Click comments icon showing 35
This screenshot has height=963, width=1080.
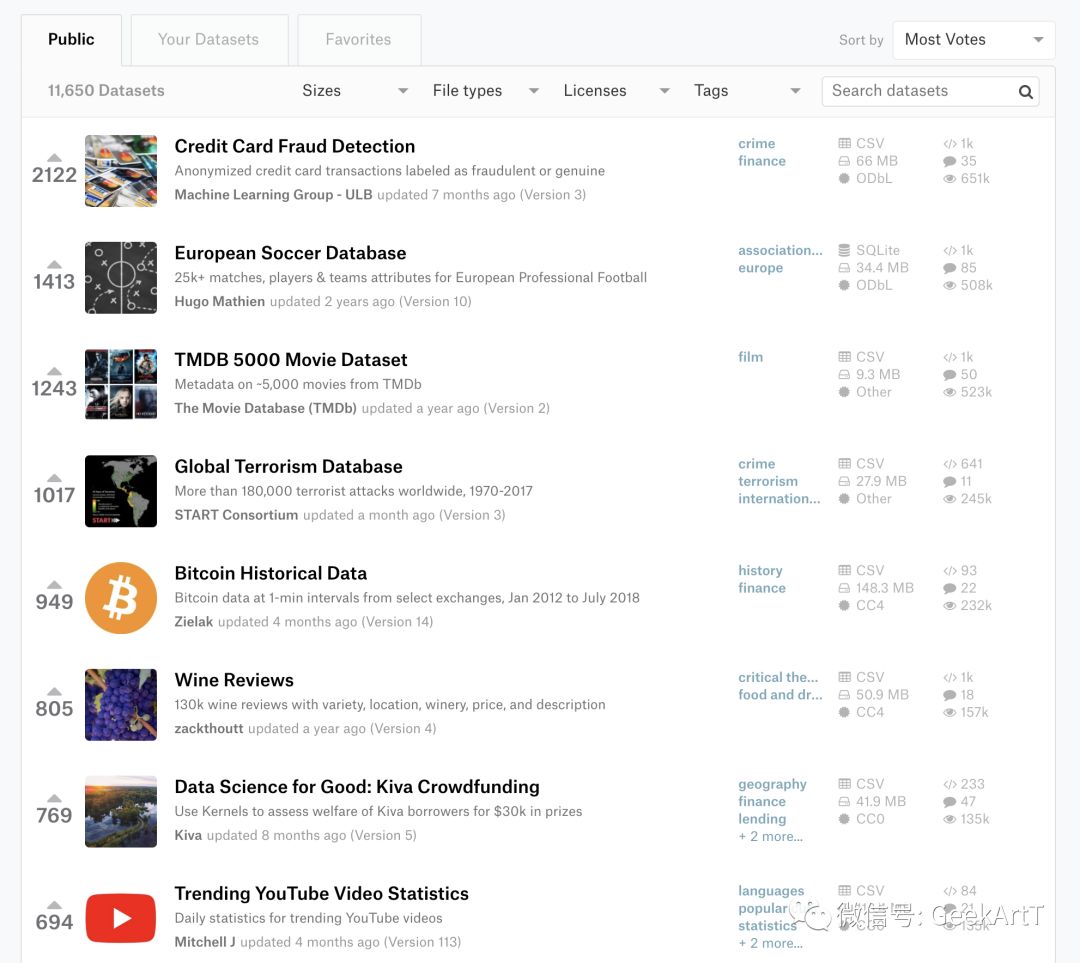pyautogui.click(x=950, y=161)
